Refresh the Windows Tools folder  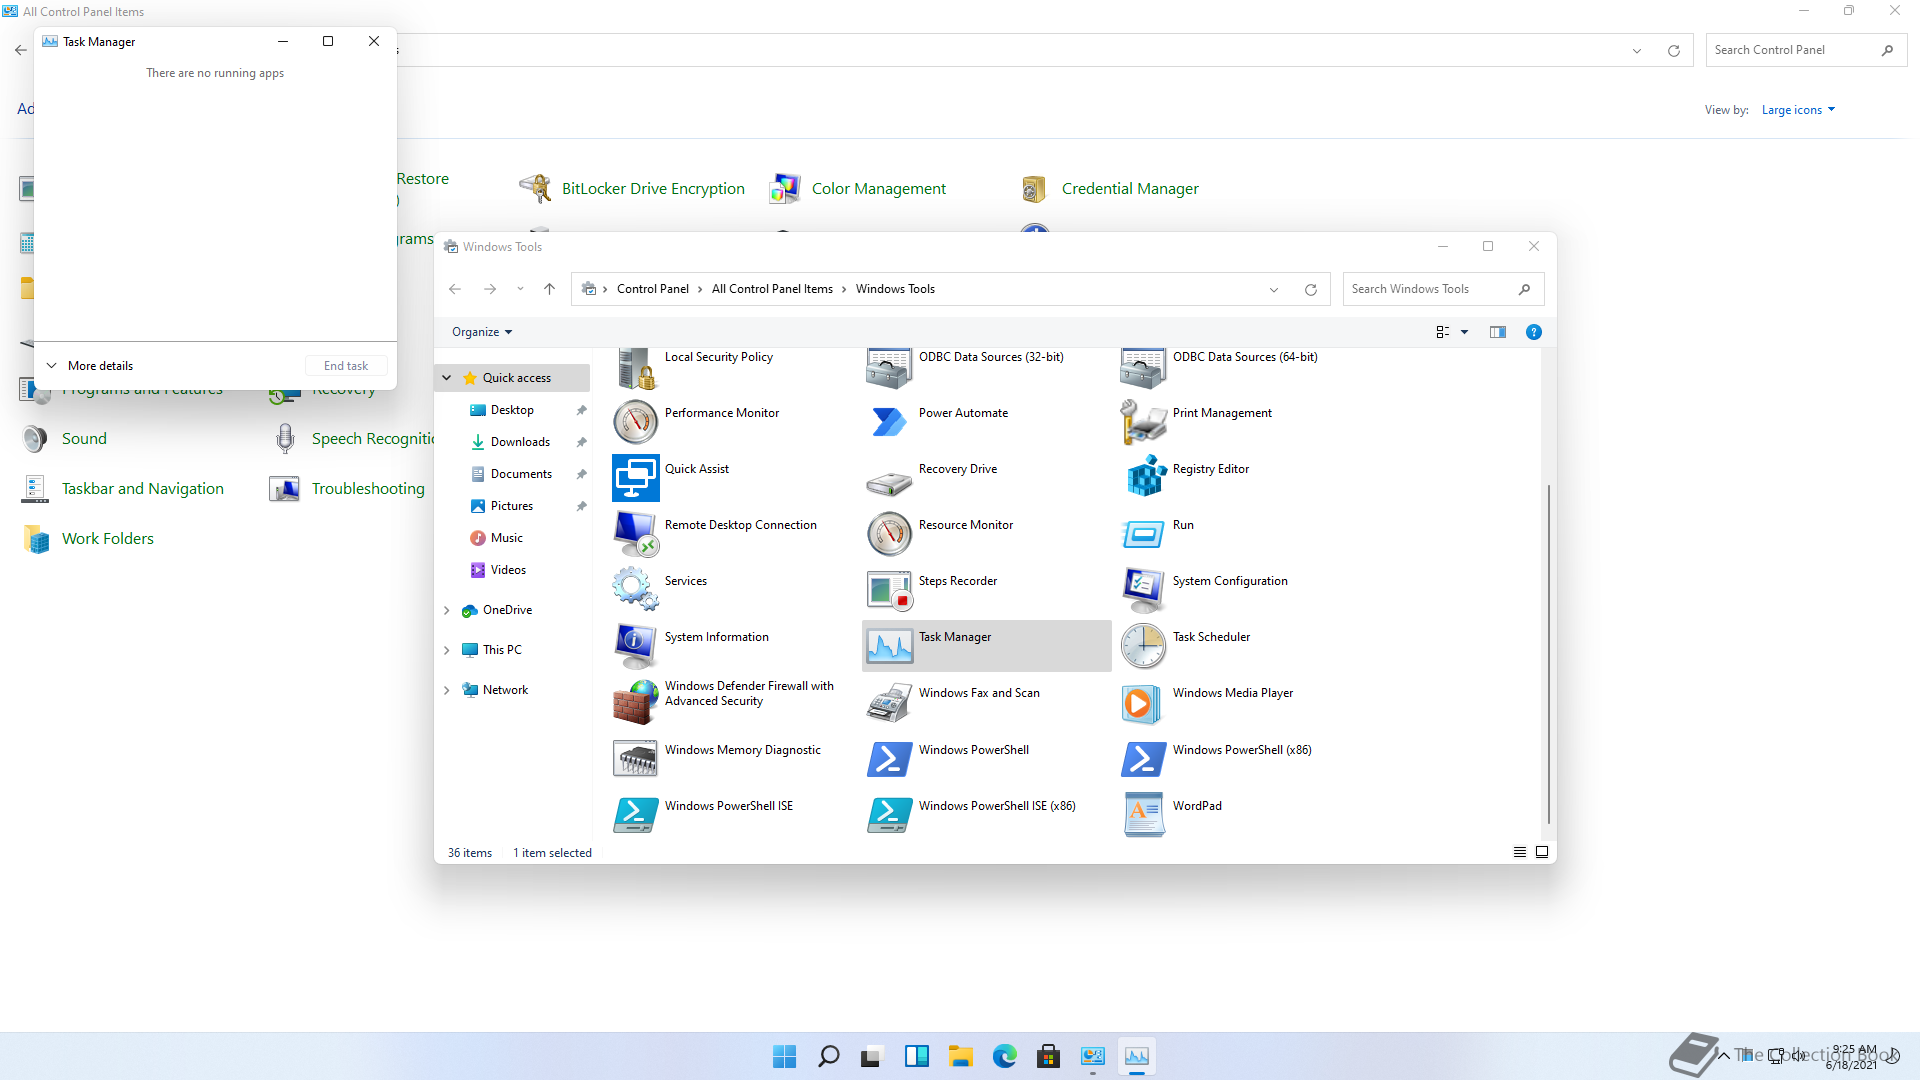1311,290
